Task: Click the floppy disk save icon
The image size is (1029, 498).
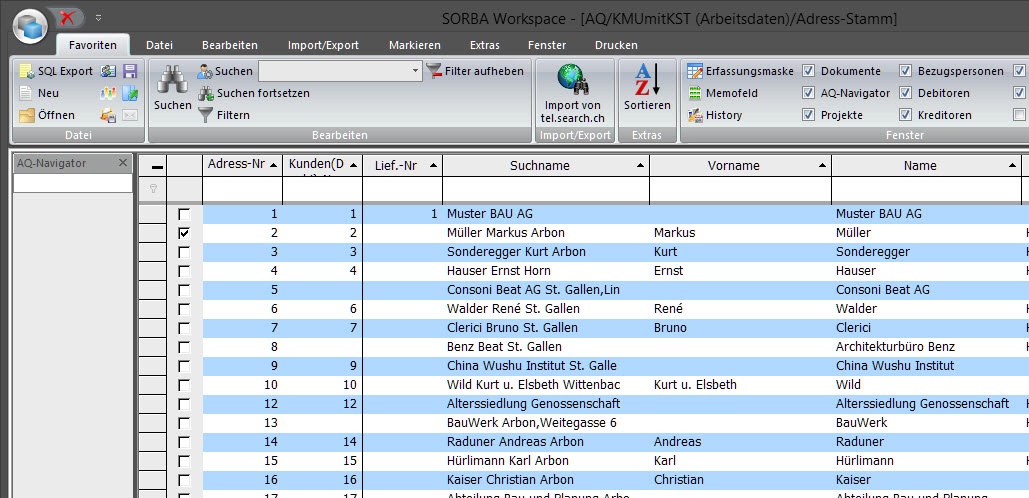Action: pos(130,72)
